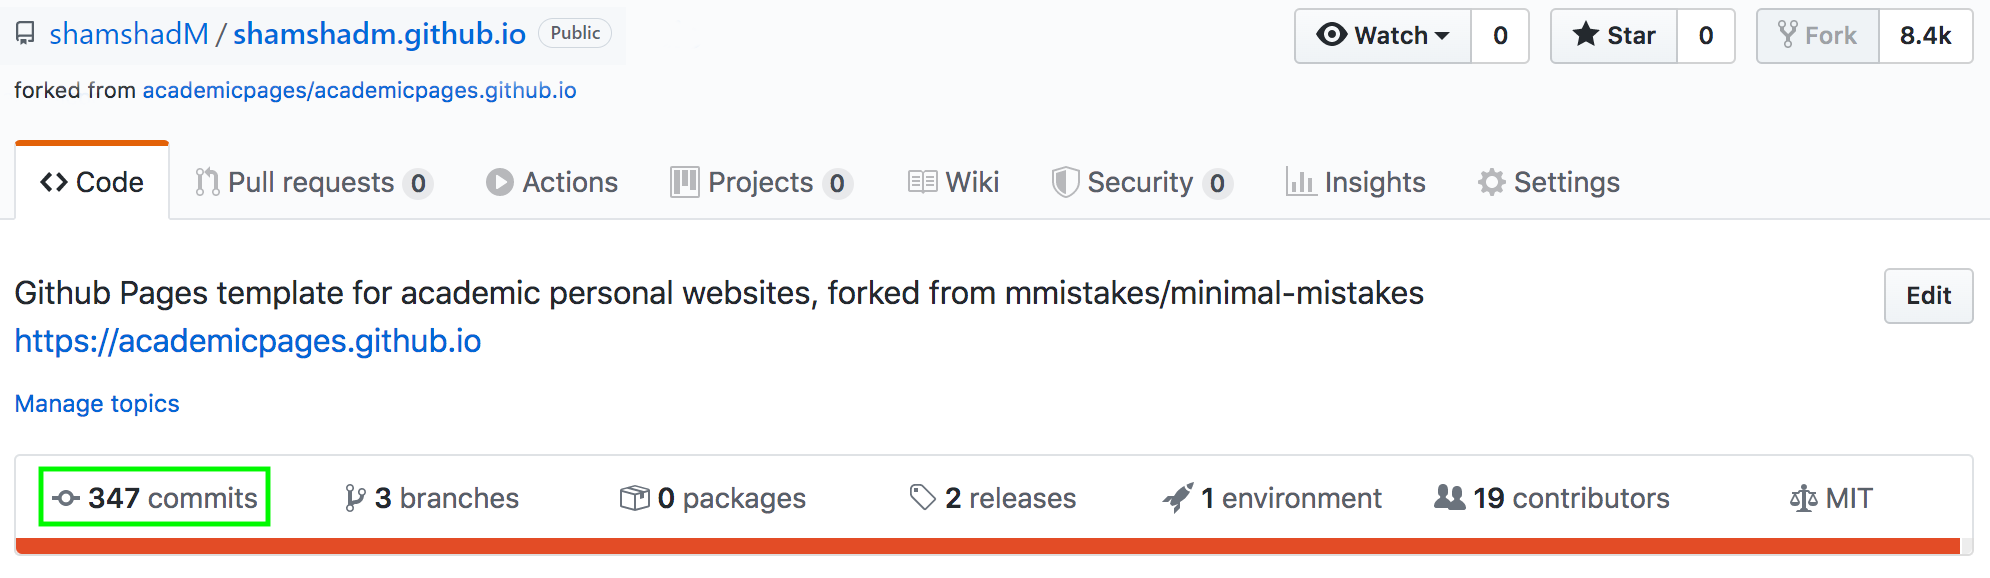The height and width of the screenshot is (578, 1990).
Task: Click the Watch dropdown caret arrow
Action: pos(1441,36)
